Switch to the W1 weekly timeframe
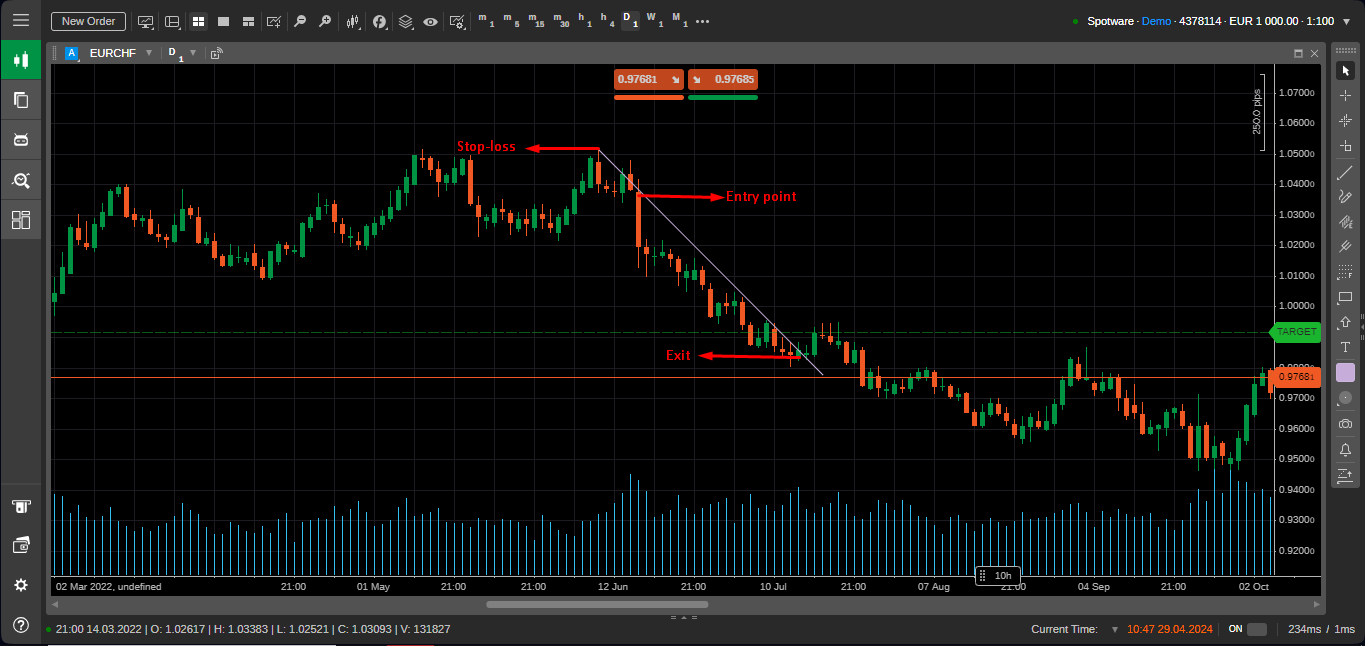 coord(657,21)
